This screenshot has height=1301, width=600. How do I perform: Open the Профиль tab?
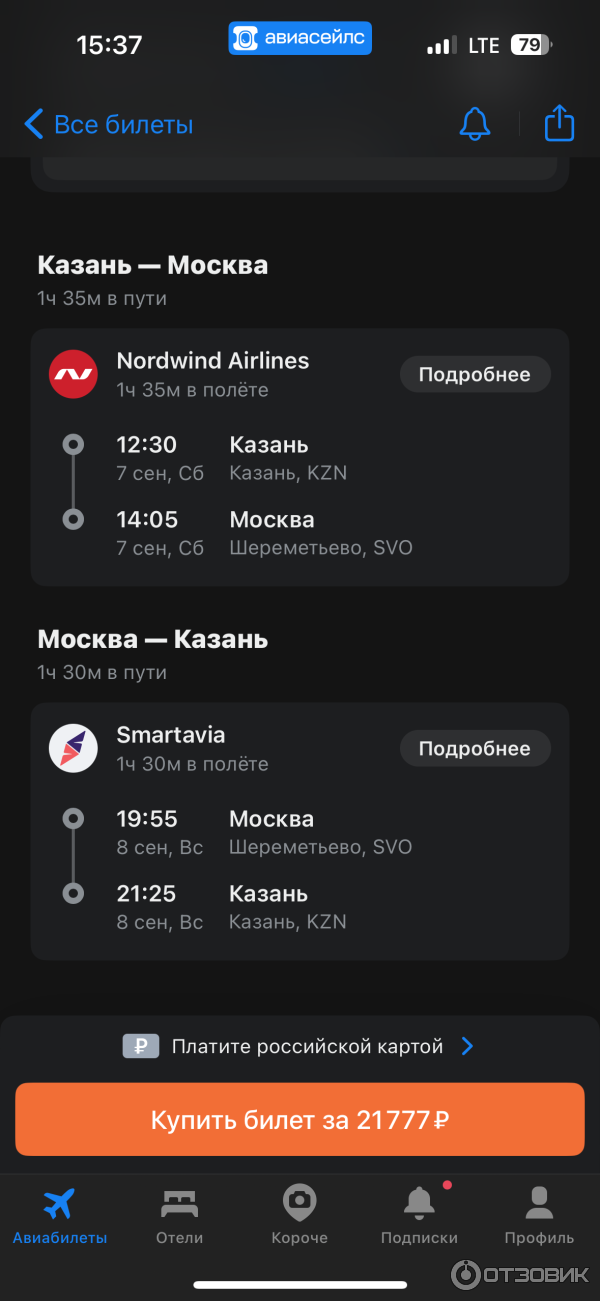point(539,1215)
